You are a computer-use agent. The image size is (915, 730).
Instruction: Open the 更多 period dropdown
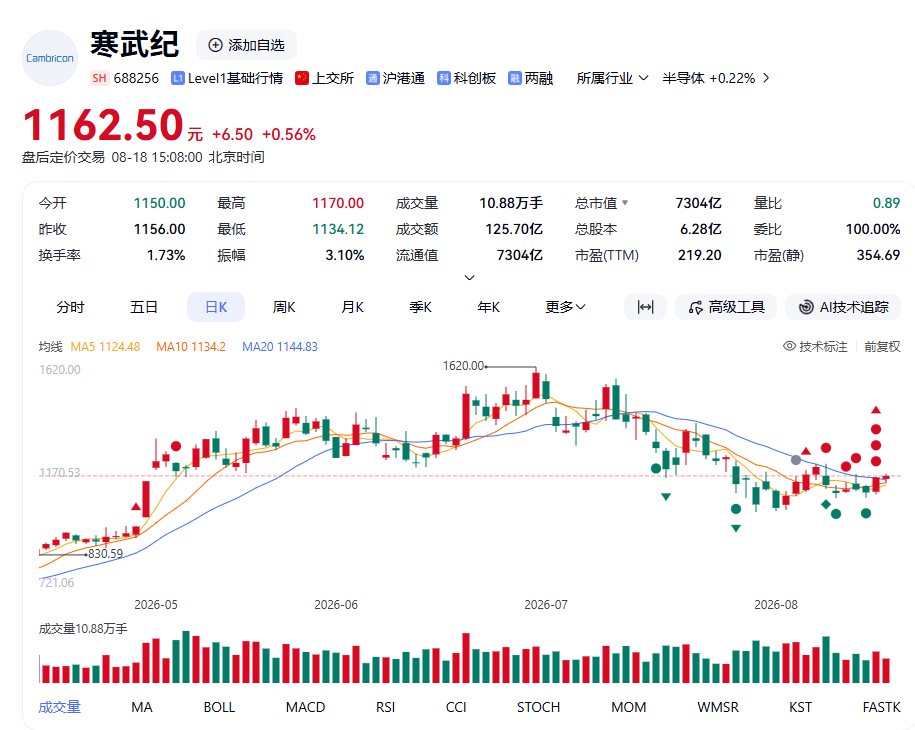pyautogui.click(x=565, y=307)
